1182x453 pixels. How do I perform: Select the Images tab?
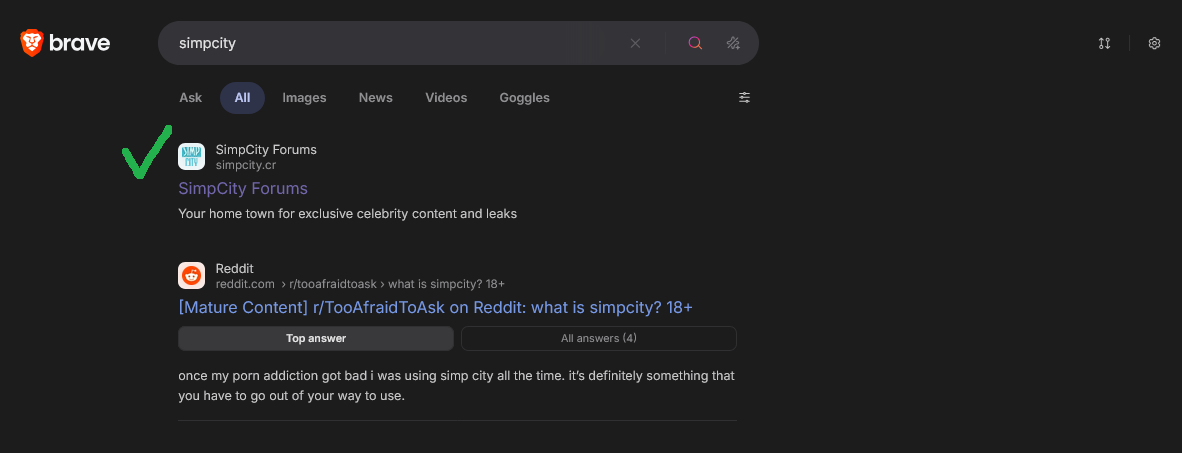coord(304,98)
